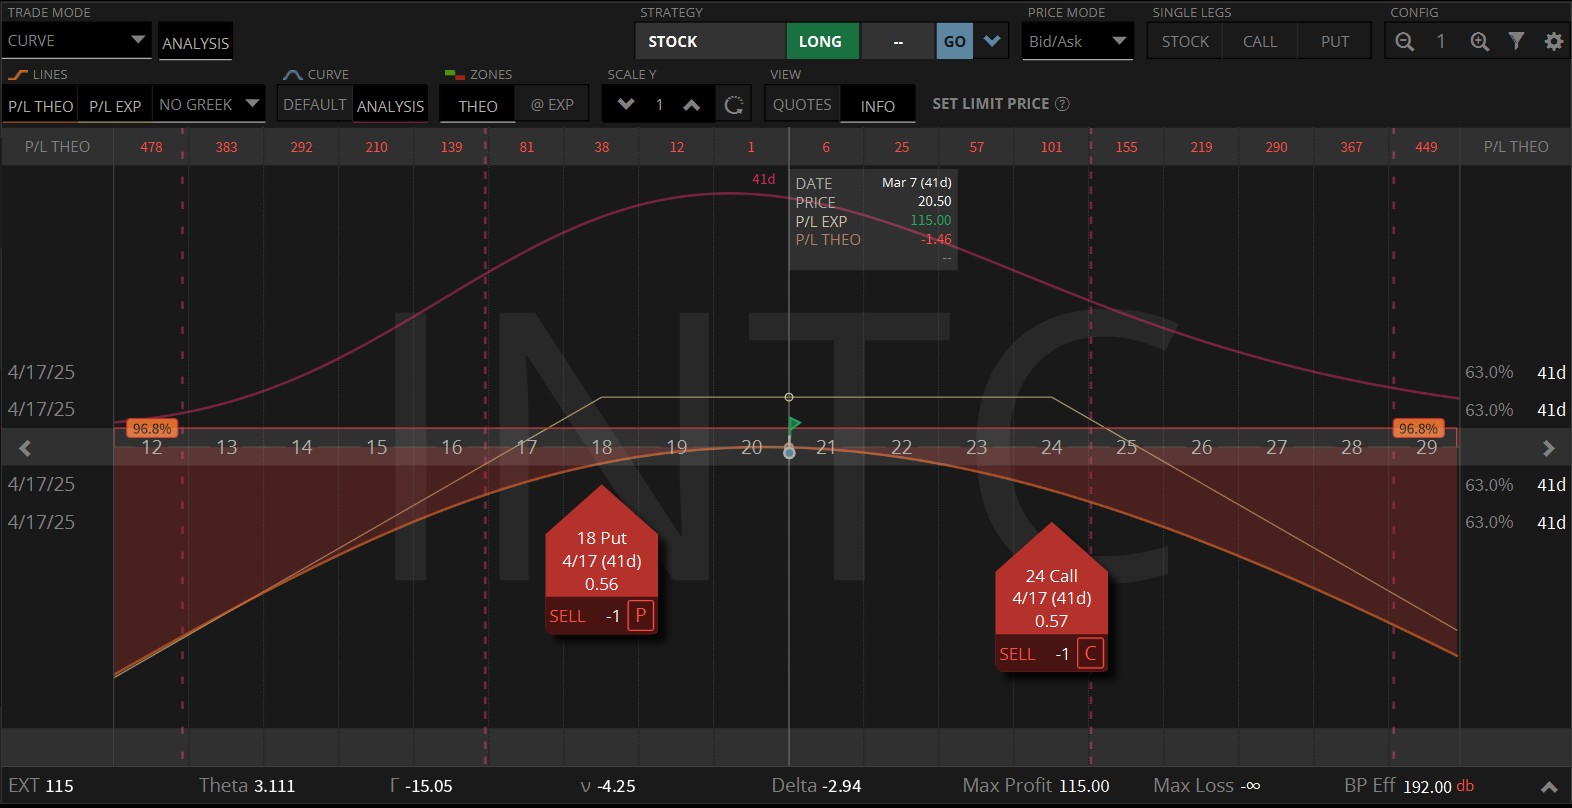Click price 24 on the axis
This screenshot has width=1572, height=808.
coord(1051,447)
